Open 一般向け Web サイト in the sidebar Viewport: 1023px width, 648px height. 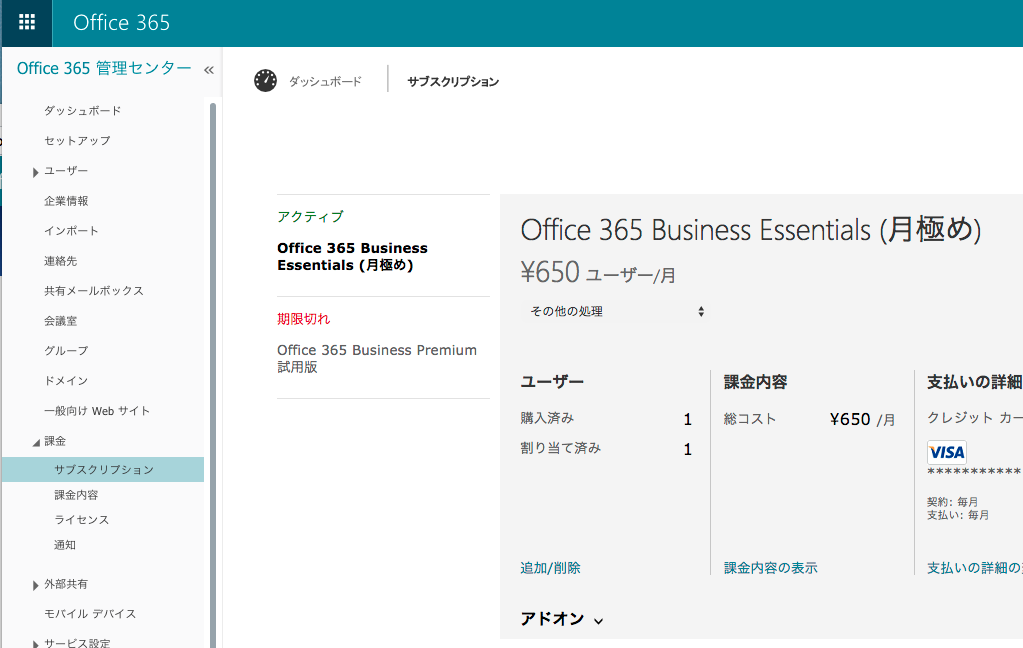pos(97,410)
